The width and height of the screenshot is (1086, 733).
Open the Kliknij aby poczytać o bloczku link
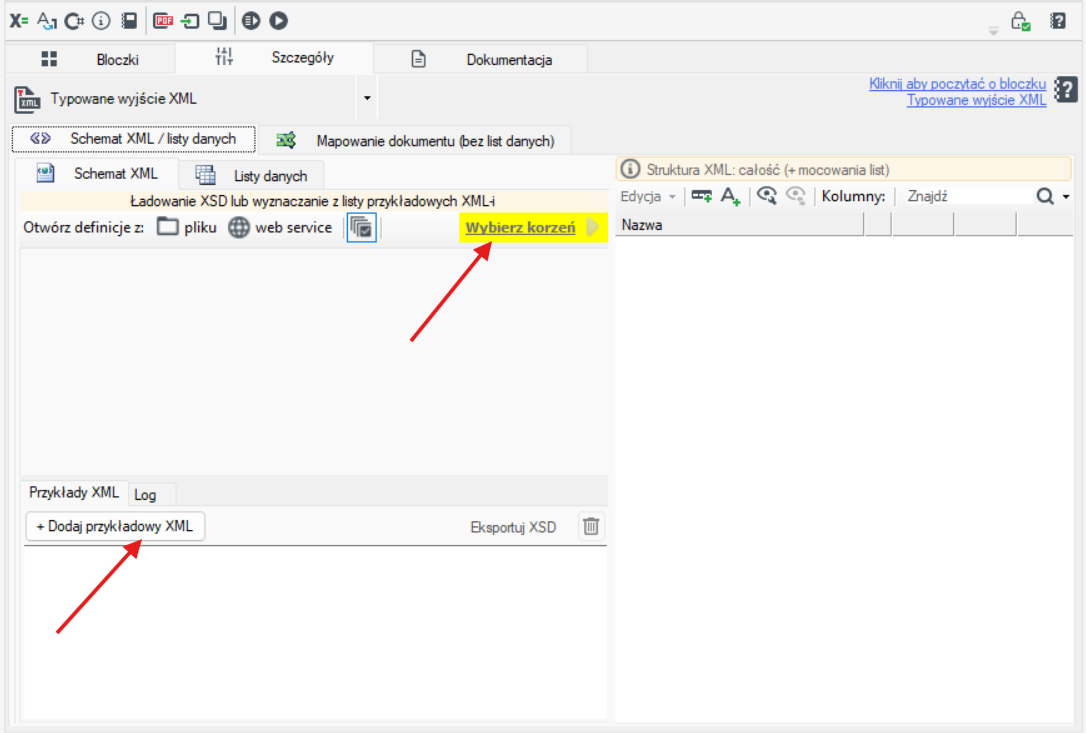957,83
